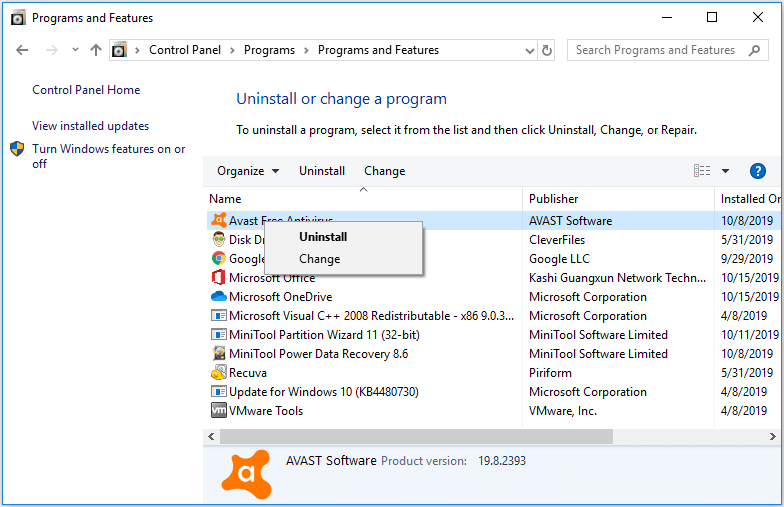Go back with the back arrow
Viewport: 784px width, 507px height.
(22, 50)
